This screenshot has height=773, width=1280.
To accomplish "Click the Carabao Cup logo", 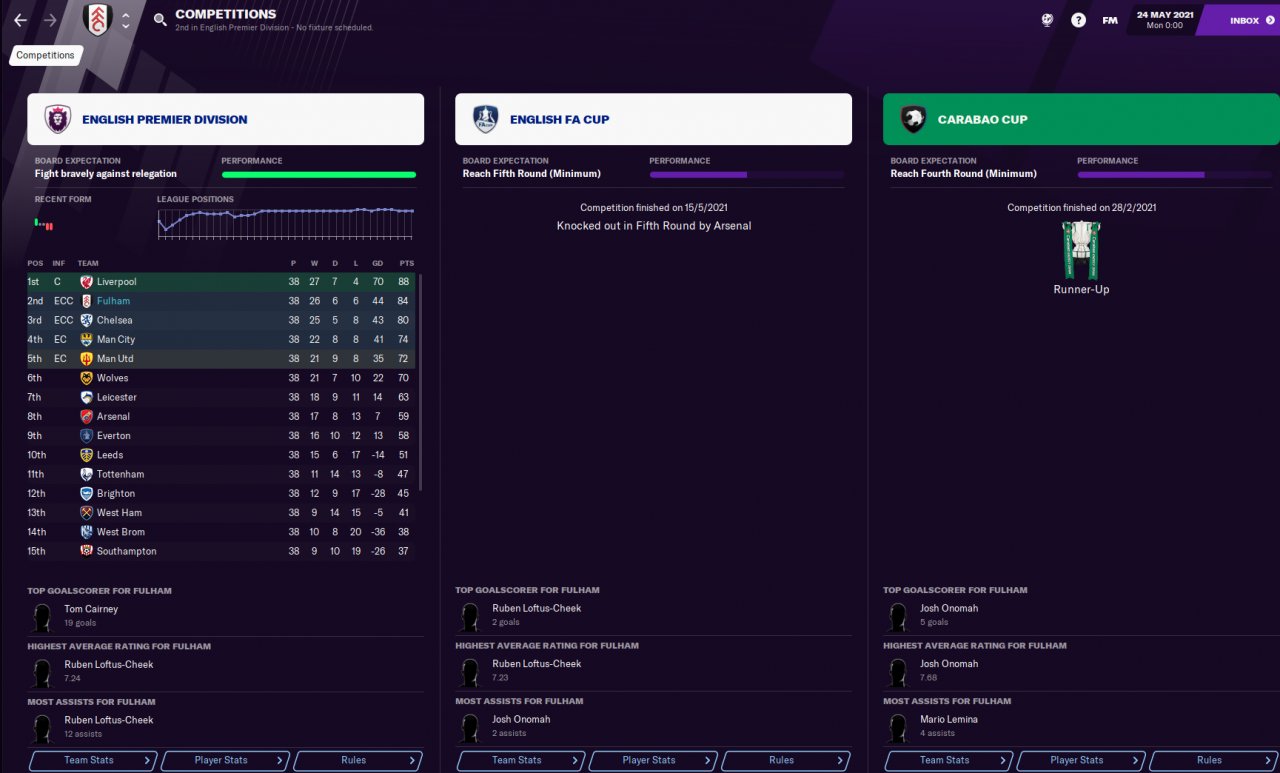I will coord(913,120).
